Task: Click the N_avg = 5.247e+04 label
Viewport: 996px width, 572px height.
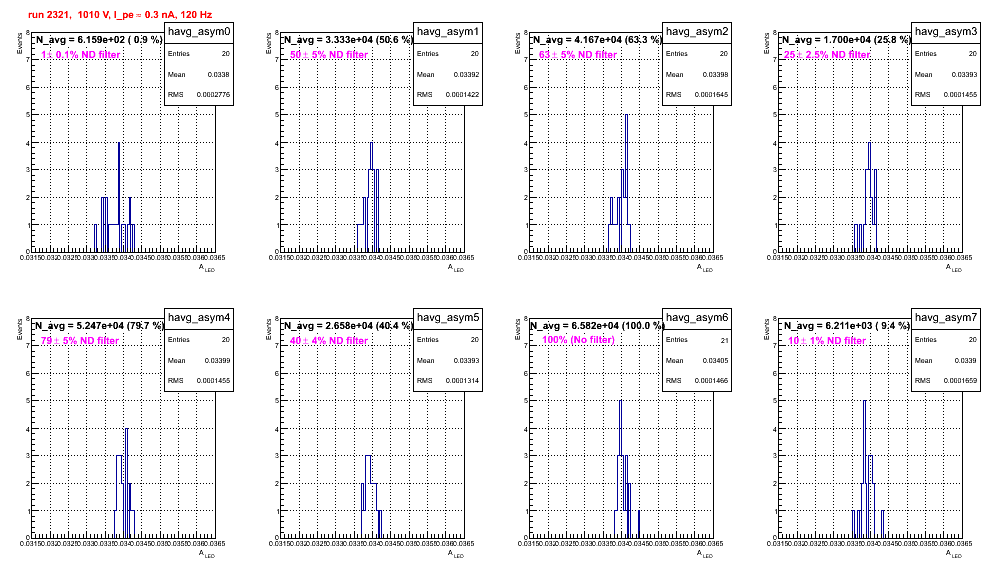Action: click(x=98, y=326)
